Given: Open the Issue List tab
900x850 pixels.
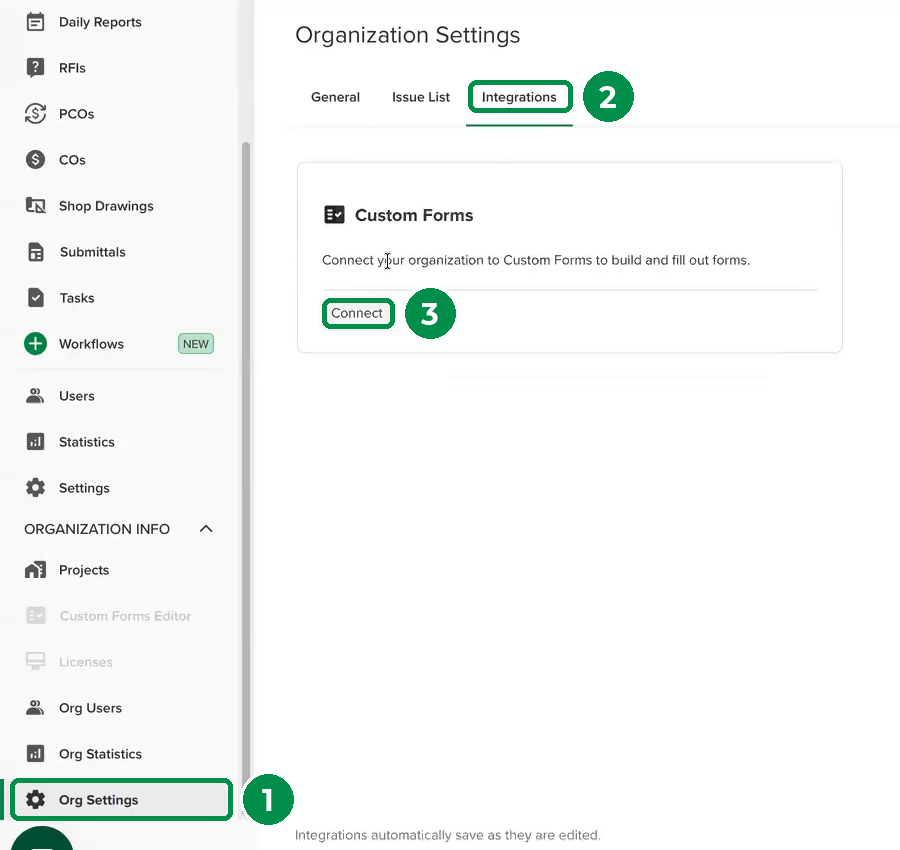Looking at the screenshot, I should tap(421, 97).
